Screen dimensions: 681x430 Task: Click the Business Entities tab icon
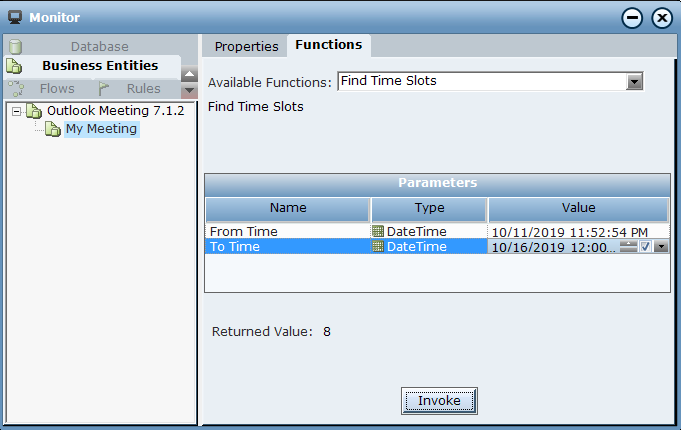[x=14, y=66]
